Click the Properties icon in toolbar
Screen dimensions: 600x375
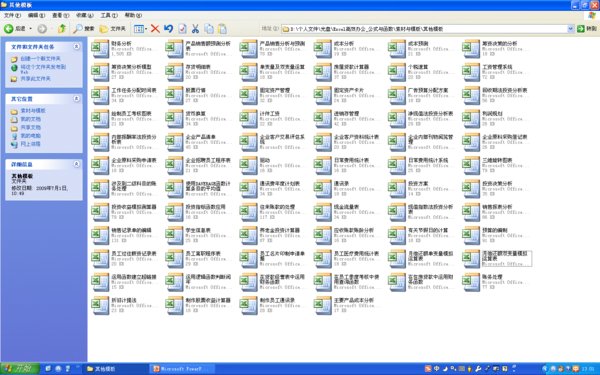click(183, 29)
